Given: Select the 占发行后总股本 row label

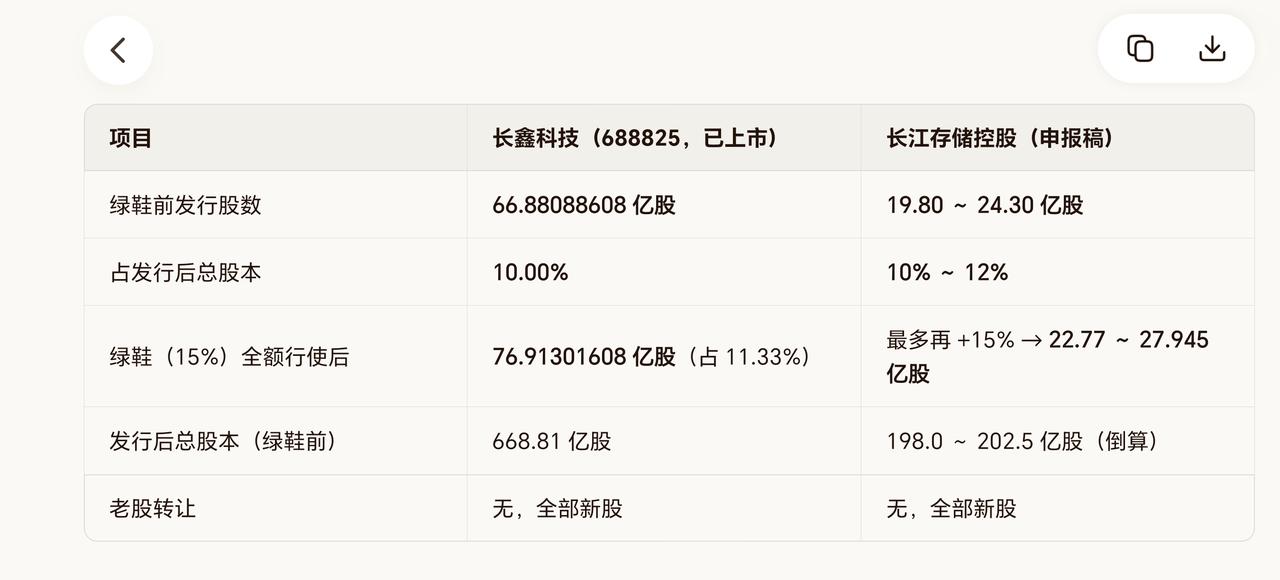Looking at the screenshot, I should click(186, 272).
